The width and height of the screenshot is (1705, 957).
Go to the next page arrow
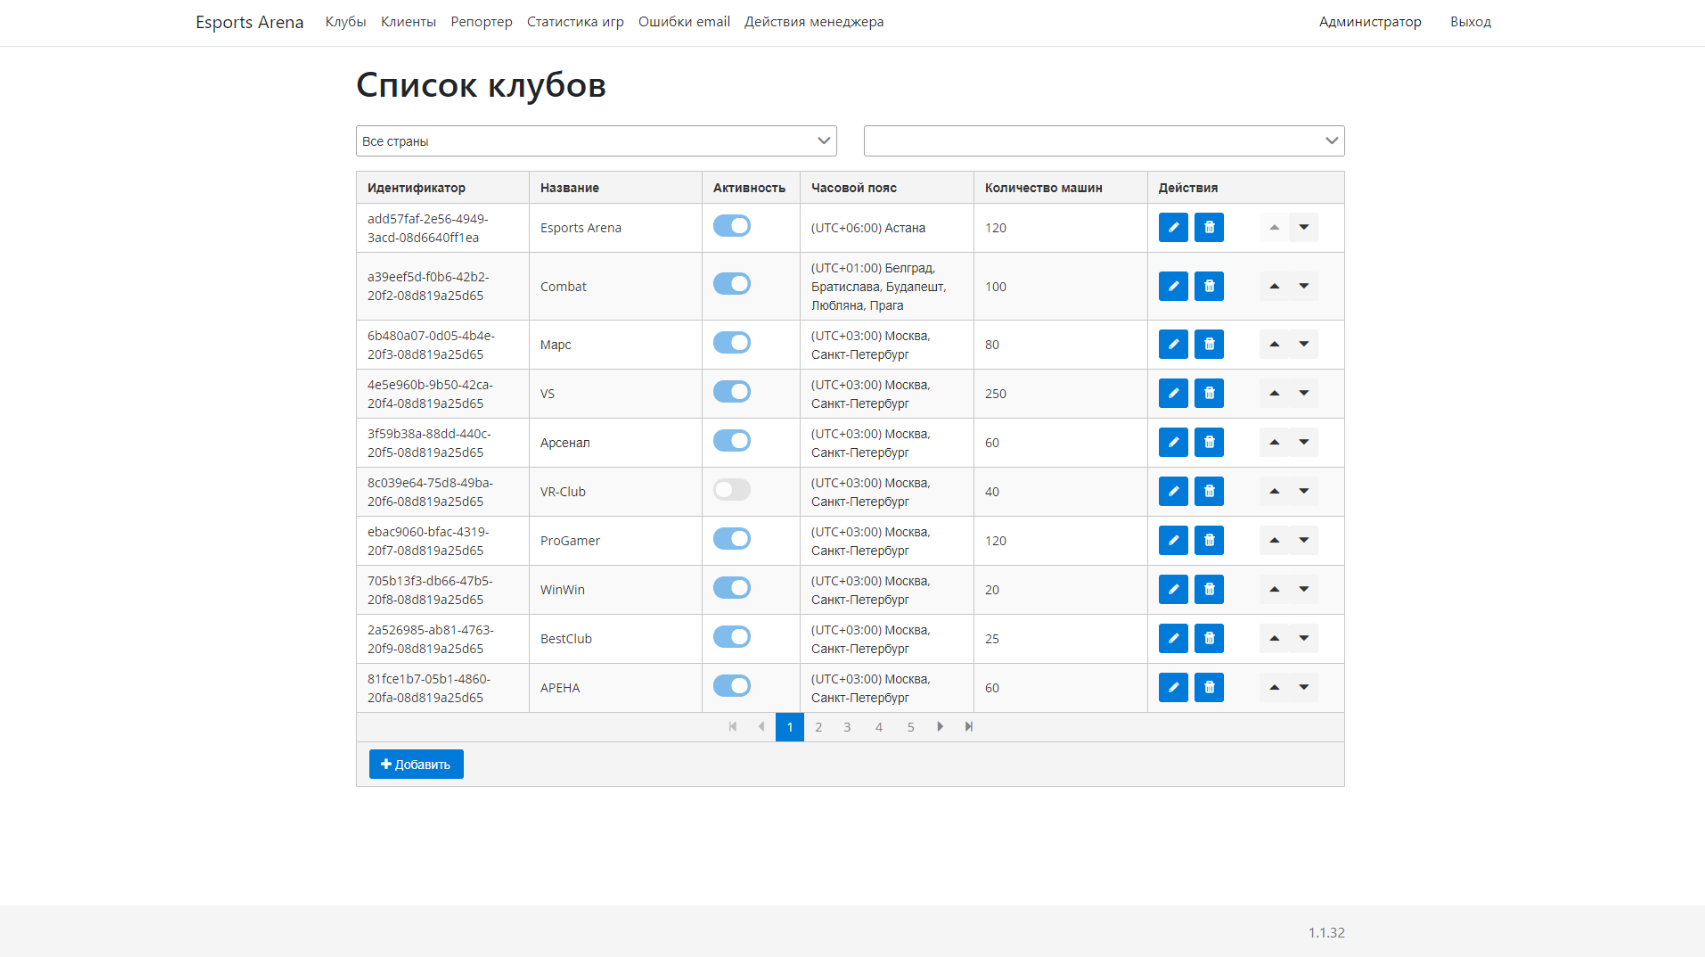tap(940, 727)
